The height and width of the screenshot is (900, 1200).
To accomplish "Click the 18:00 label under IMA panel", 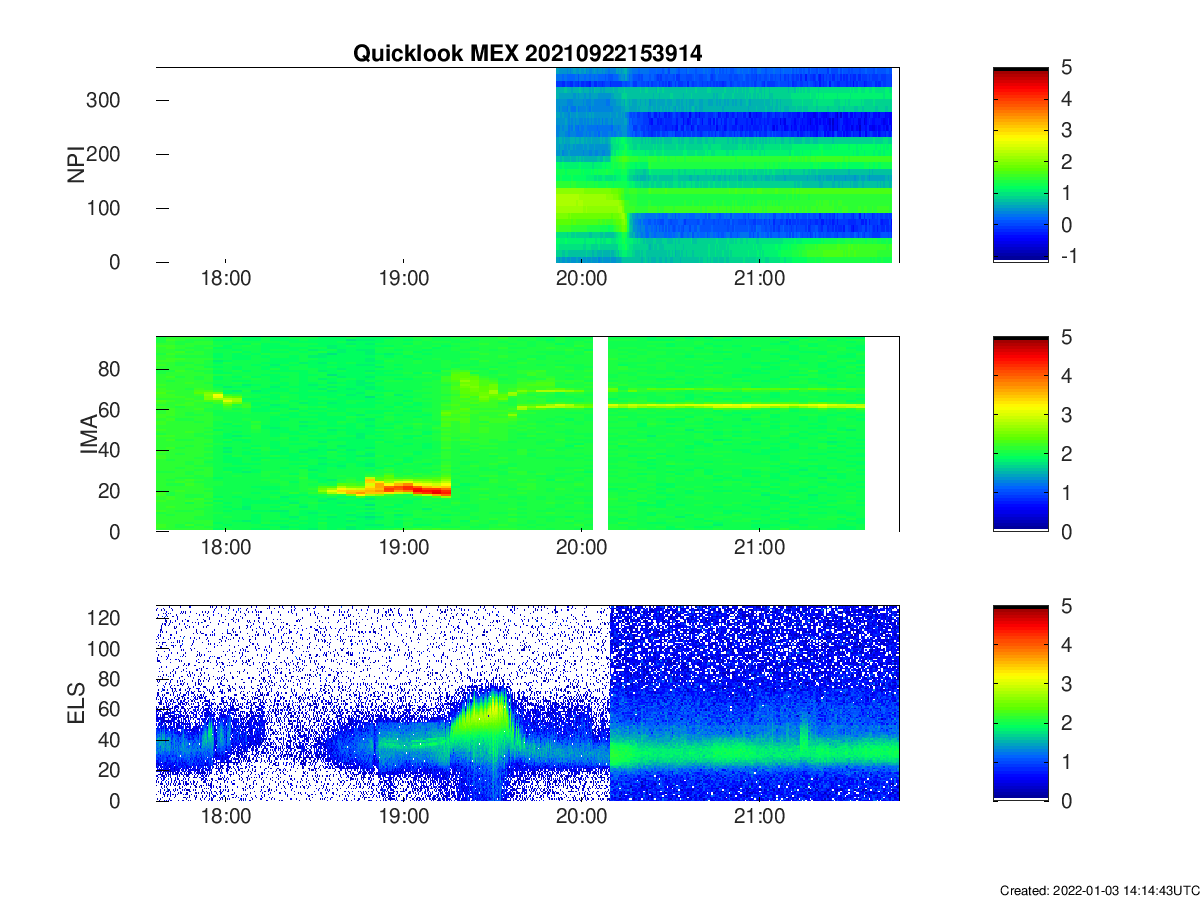I will coord(225,548).
